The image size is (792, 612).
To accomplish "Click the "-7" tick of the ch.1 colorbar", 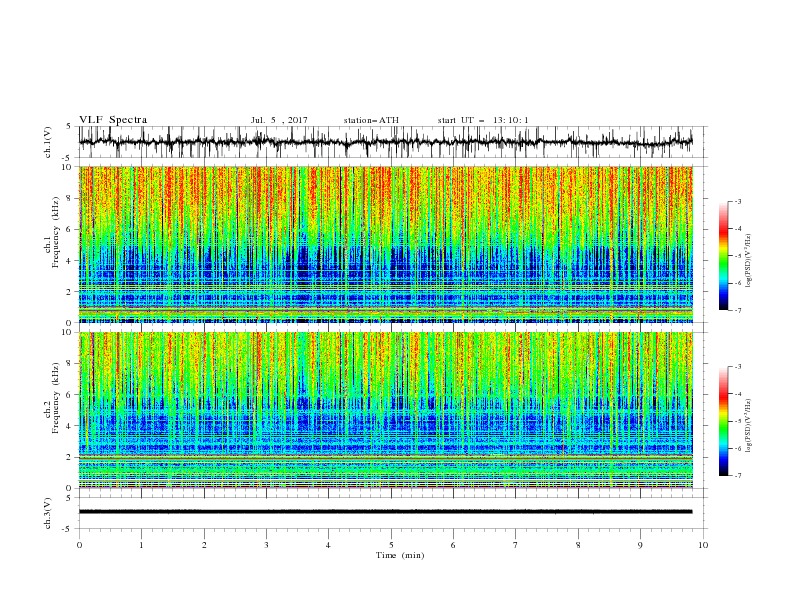I will 737,310.
